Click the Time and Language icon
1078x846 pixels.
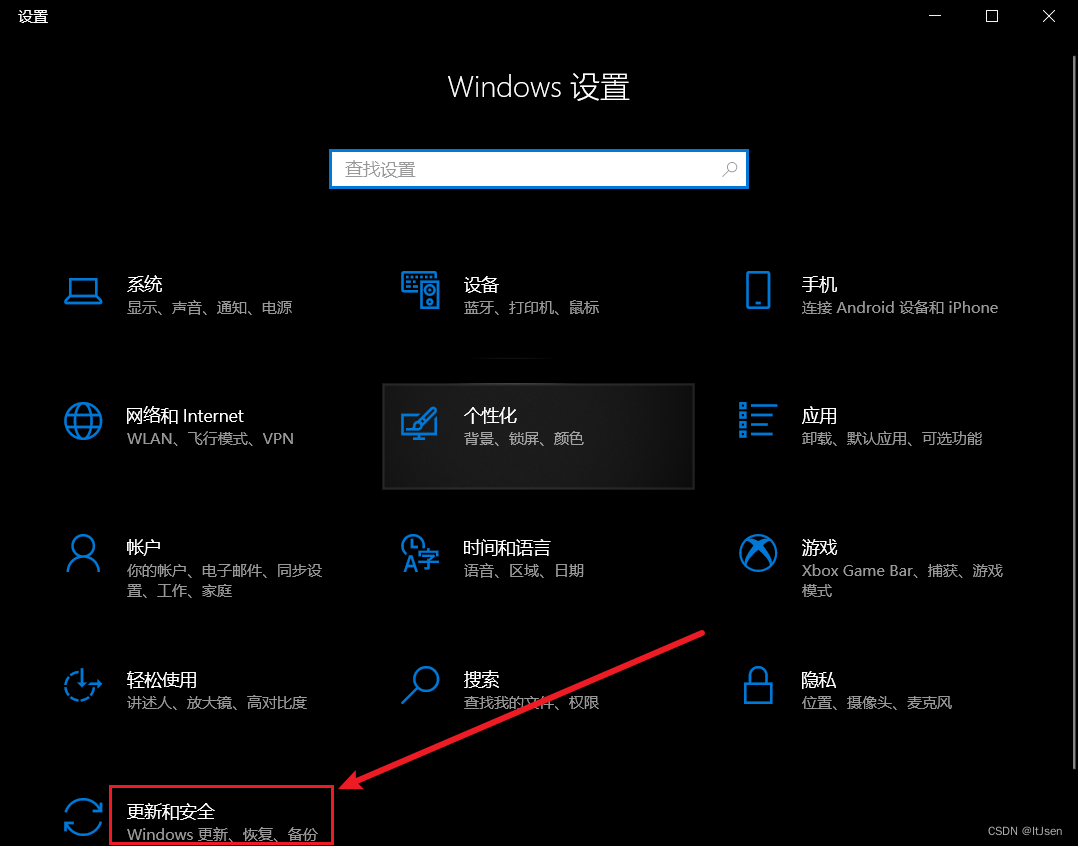pyautogui.click(x=420, y=553)
